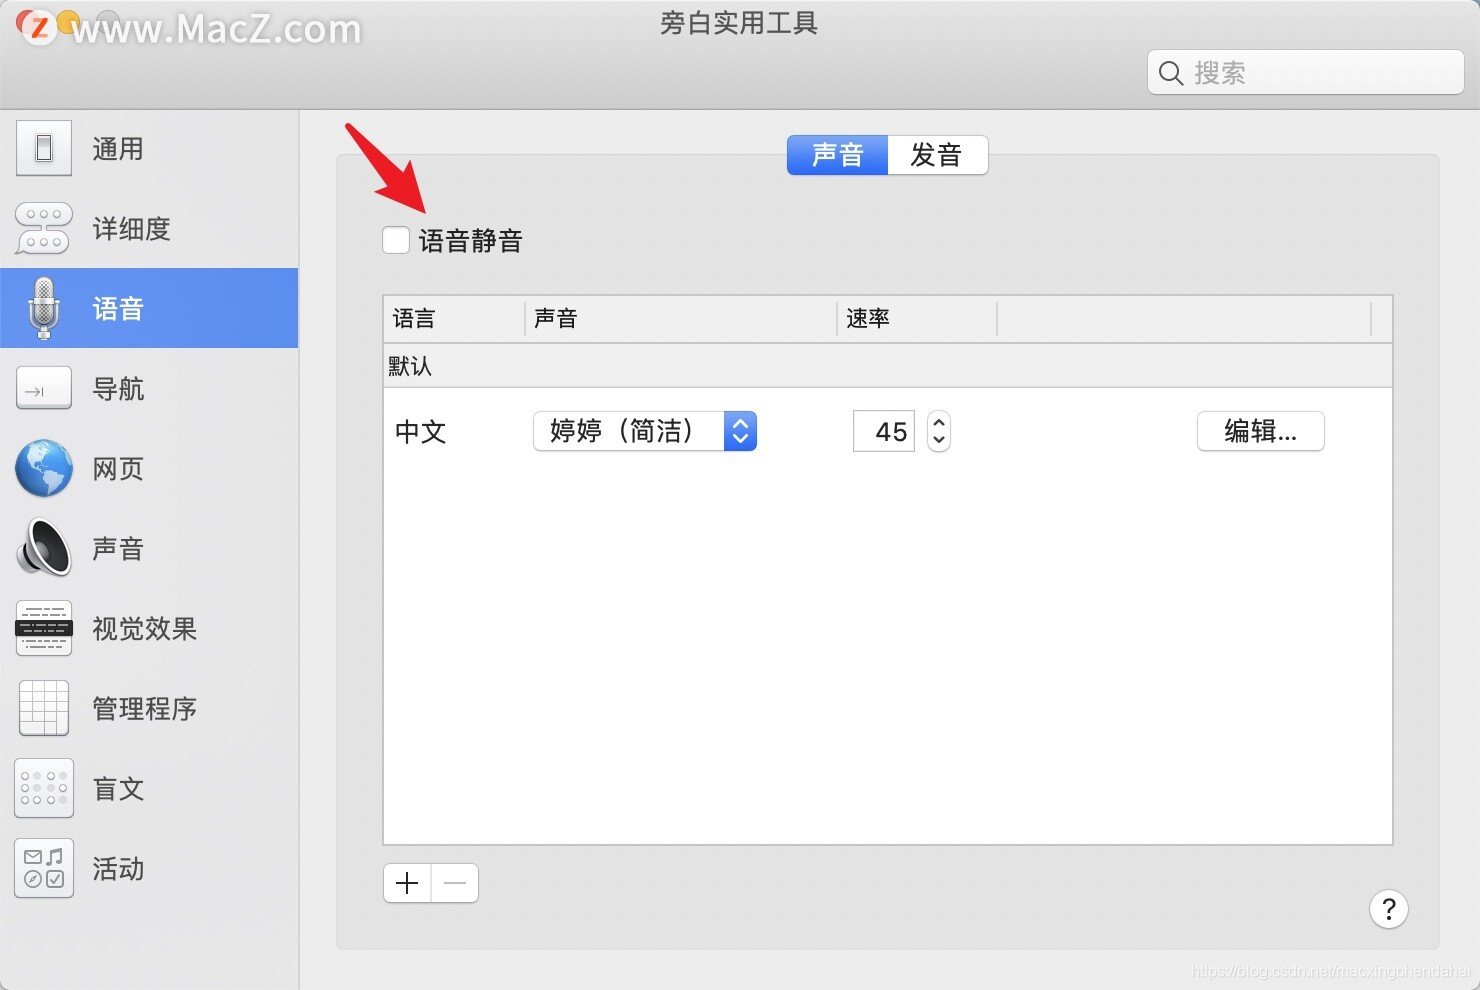Remove language with the minus button
The height and width of the screenshot is (990, 1480).
pos(455,883)
